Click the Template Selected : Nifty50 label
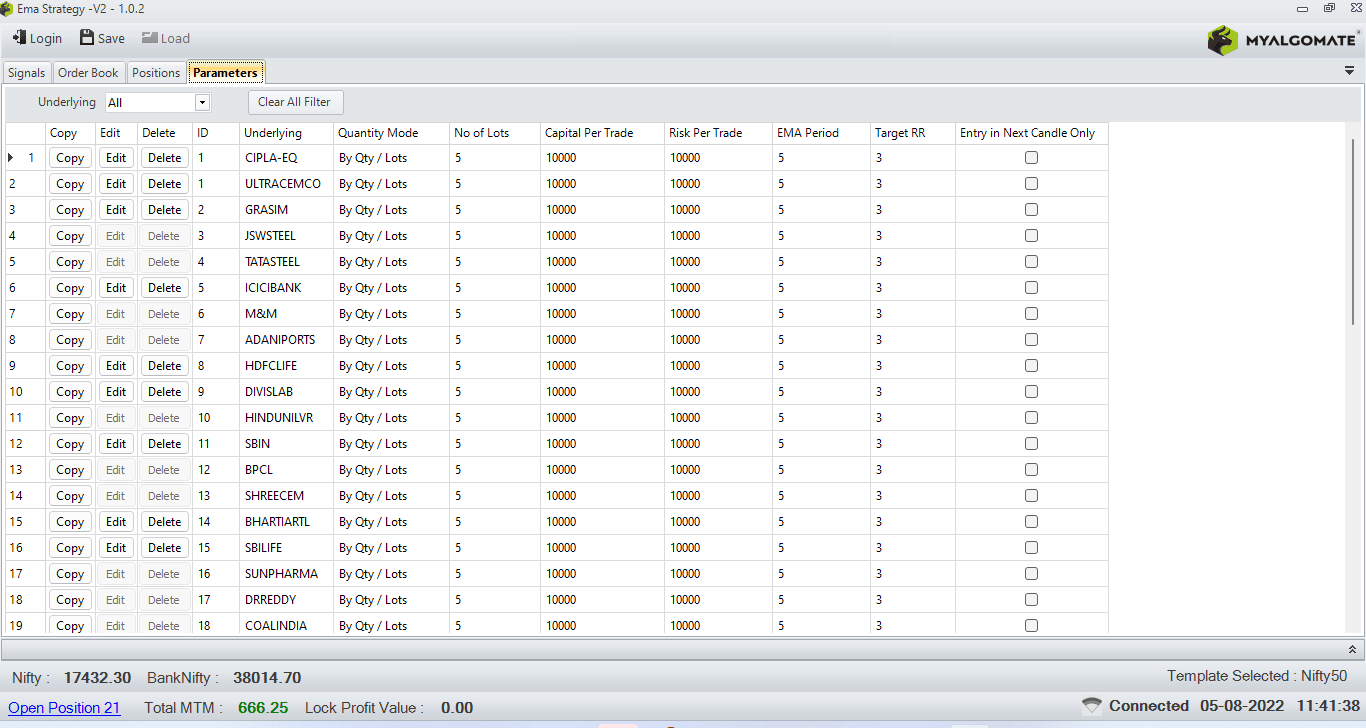1366x728 pixels. (x=1257, y=676)
